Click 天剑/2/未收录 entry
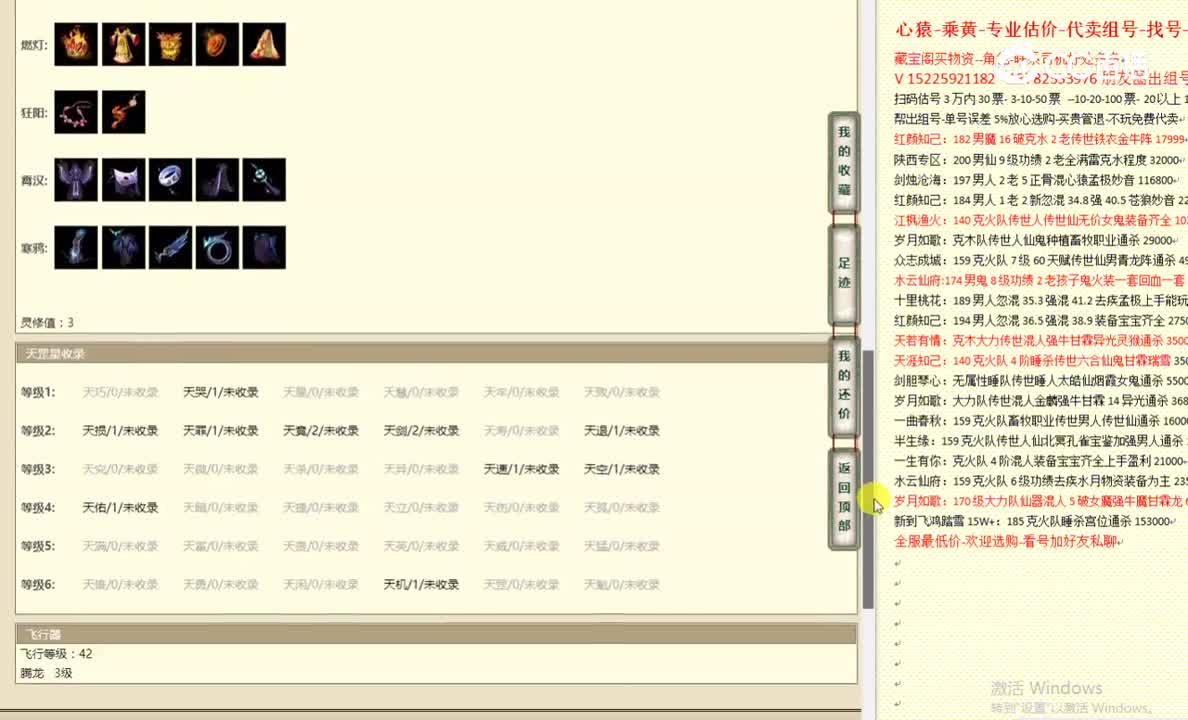This screenshot has width=1188, height=720. click(421, 430)
